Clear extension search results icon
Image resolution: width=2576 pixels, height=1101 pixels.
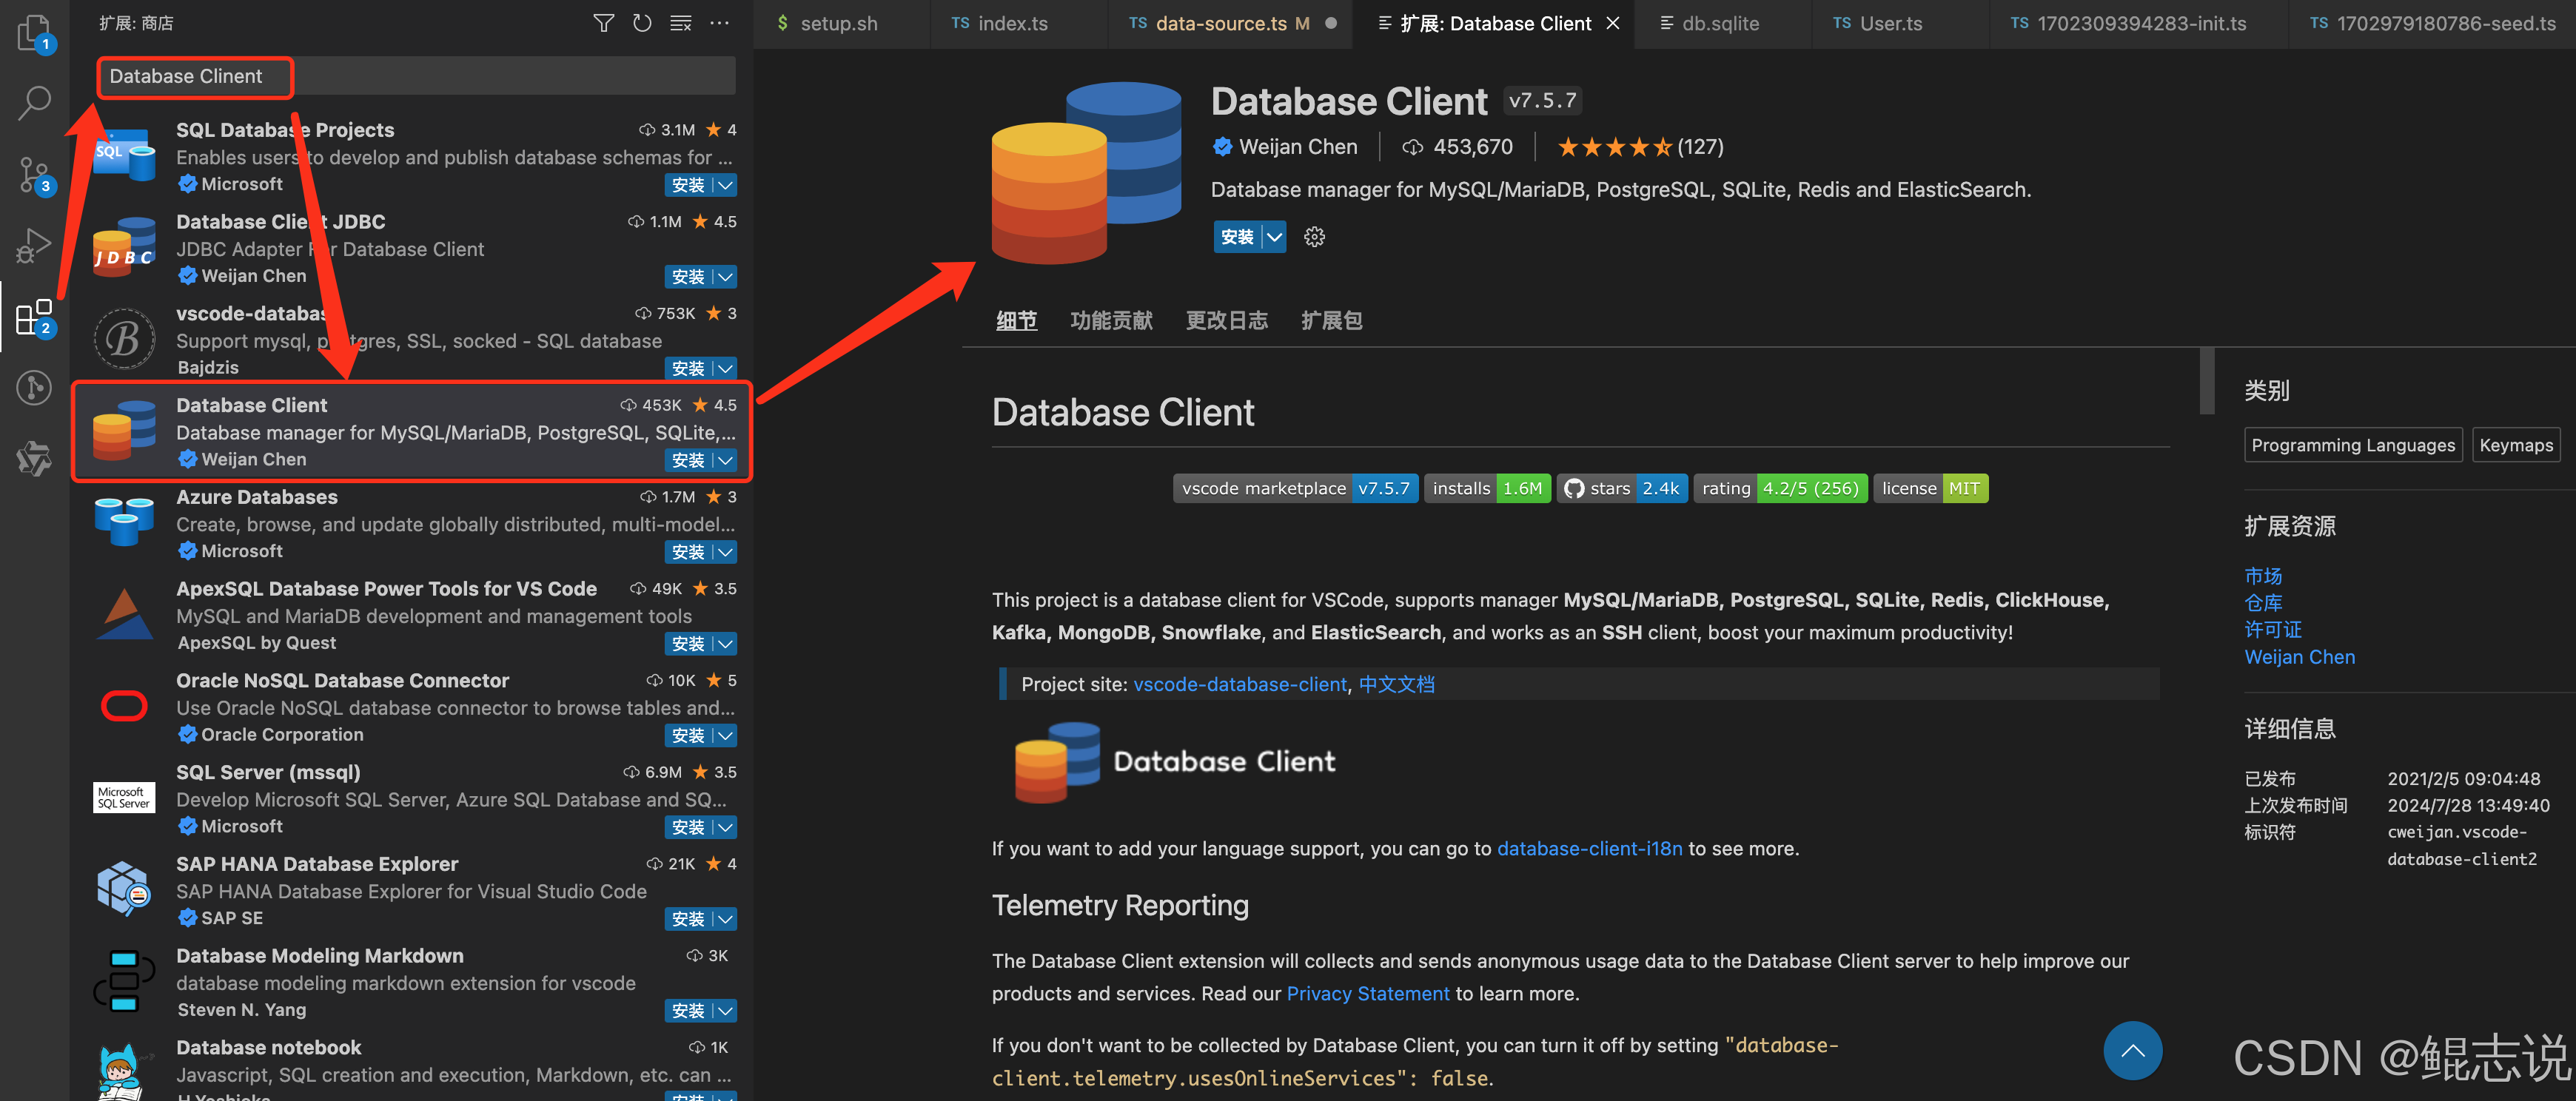click(681, 23)
